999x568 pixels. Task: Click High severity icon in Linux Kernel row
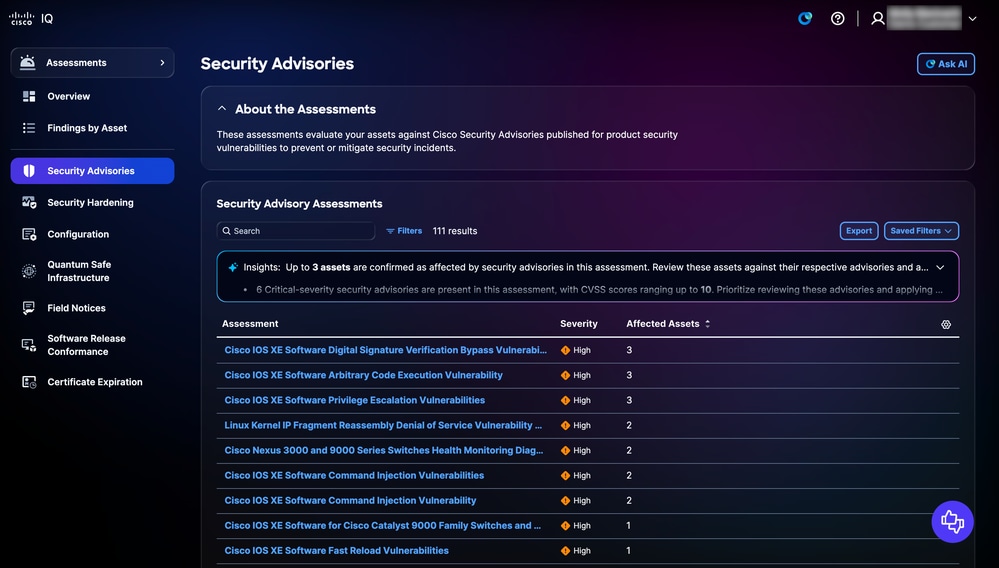565,425
